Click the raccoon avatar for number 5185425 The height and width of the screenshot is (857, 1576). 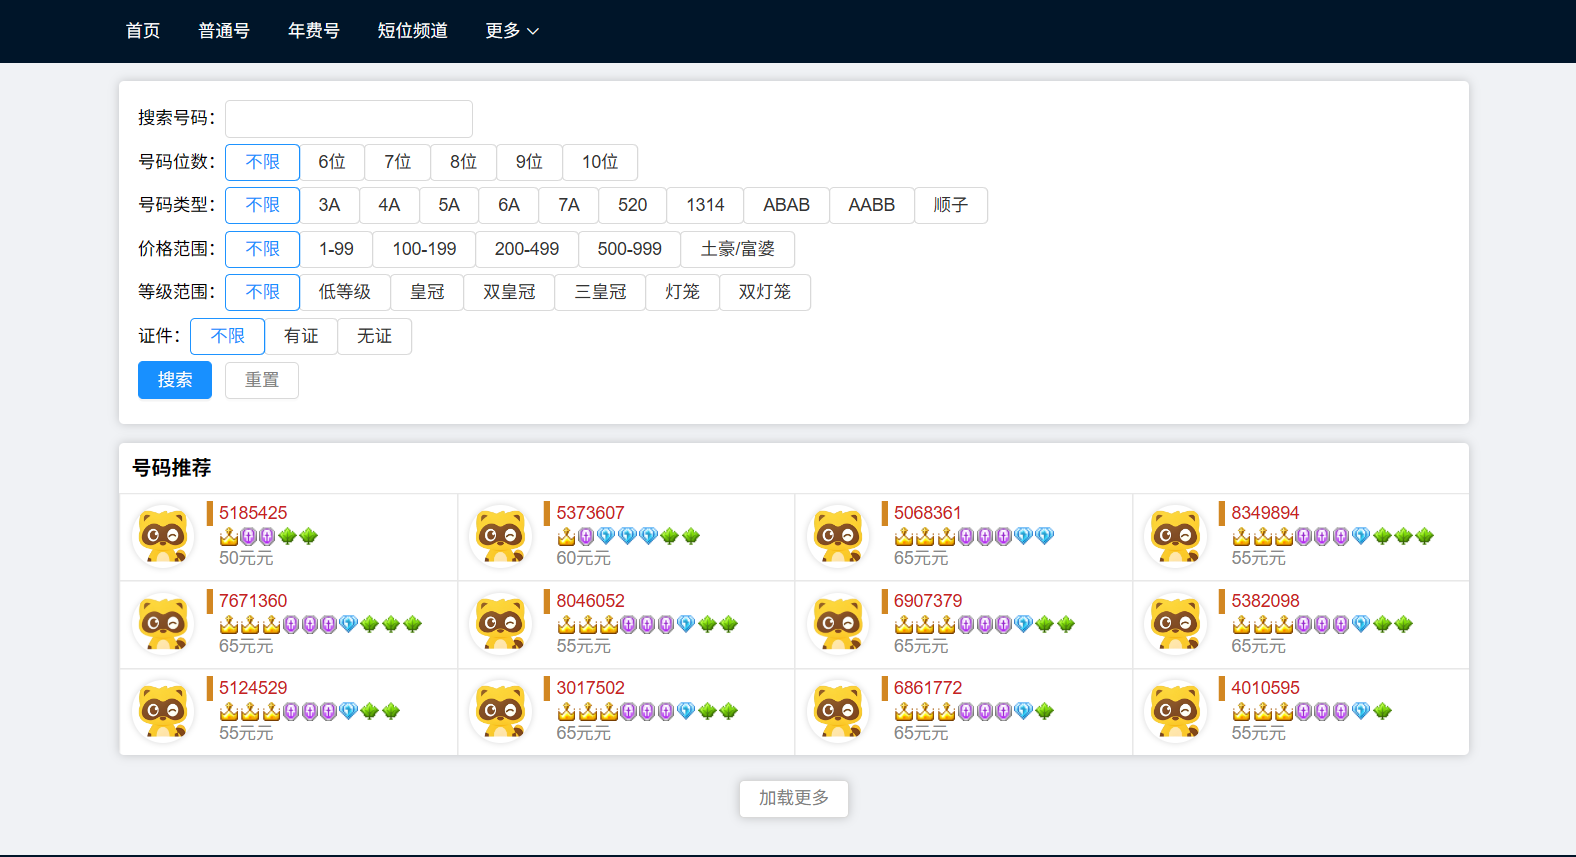click(163, 536)
